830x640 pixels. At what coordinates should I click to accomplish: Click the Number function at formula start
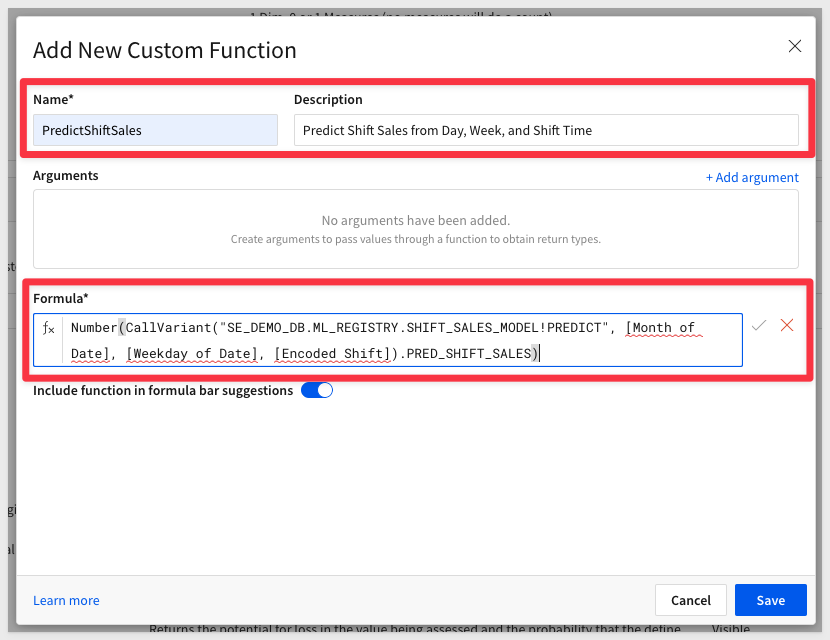tap(93, 327)
